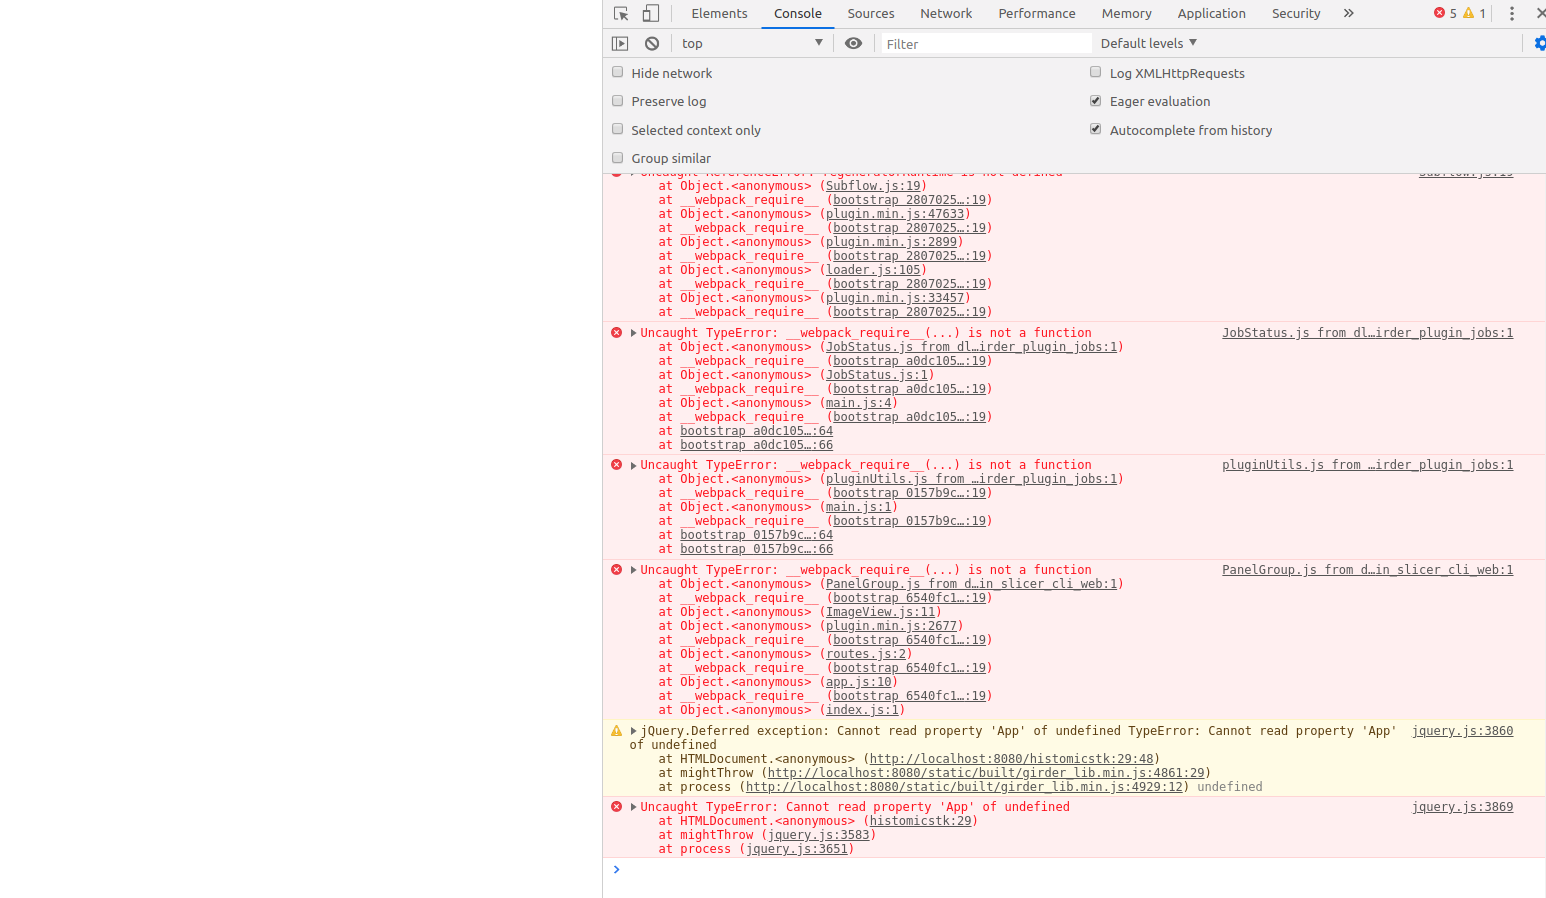Screen dimensions: 1546x898
Task: Switch to the Application tab
Action: (x=1212, y=13)
